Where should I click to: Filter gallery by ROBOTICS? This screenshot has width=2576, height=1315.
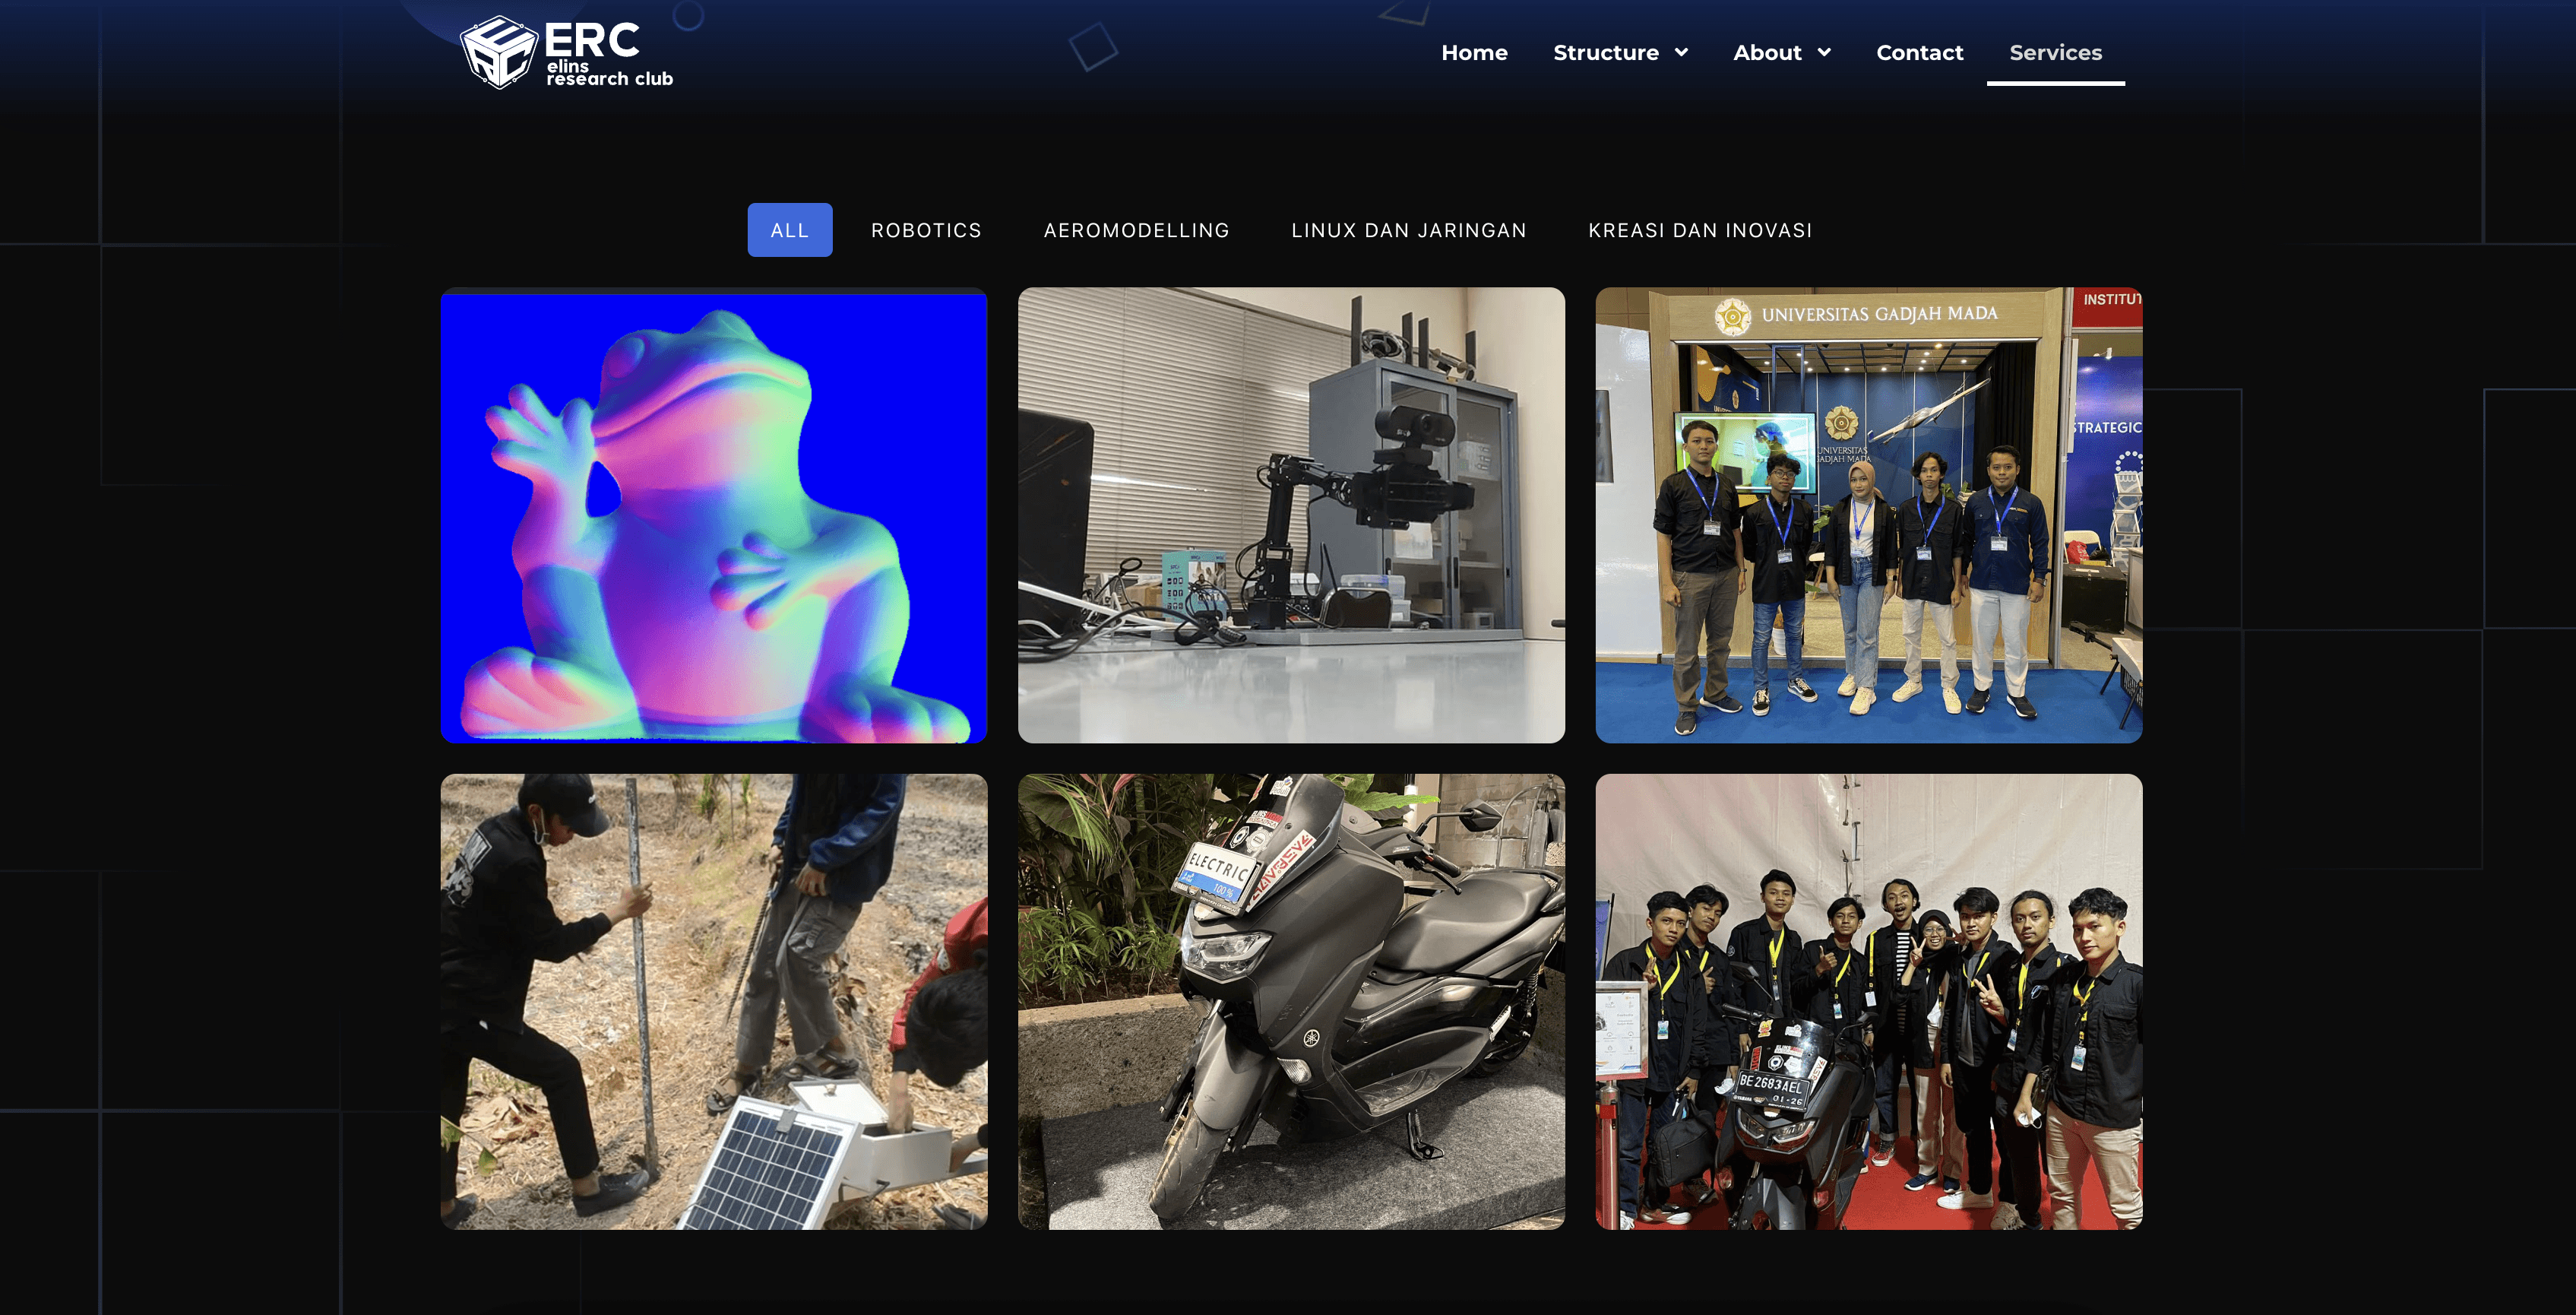click(926, 230)
